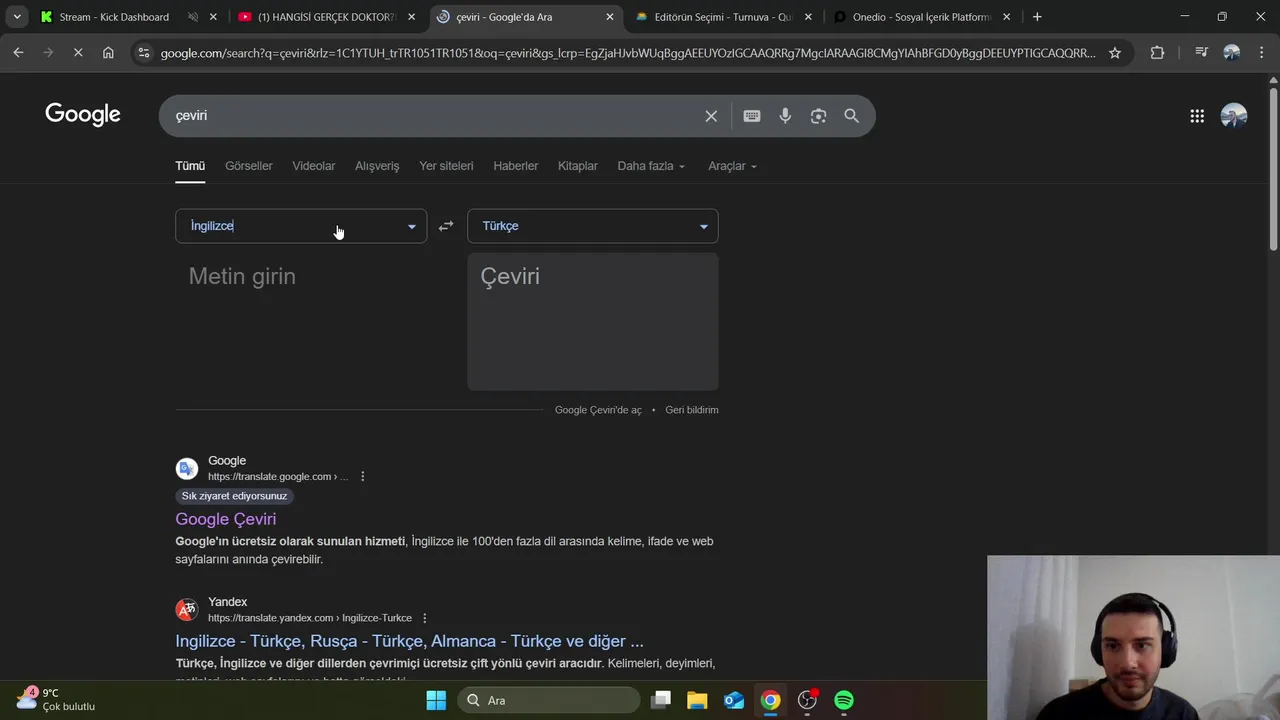Image resolution: width=1280 pixels, height=720 pixels.
Task: Go to the Google logo homepage
Action: pyautogui.click(x=83, y=115)
